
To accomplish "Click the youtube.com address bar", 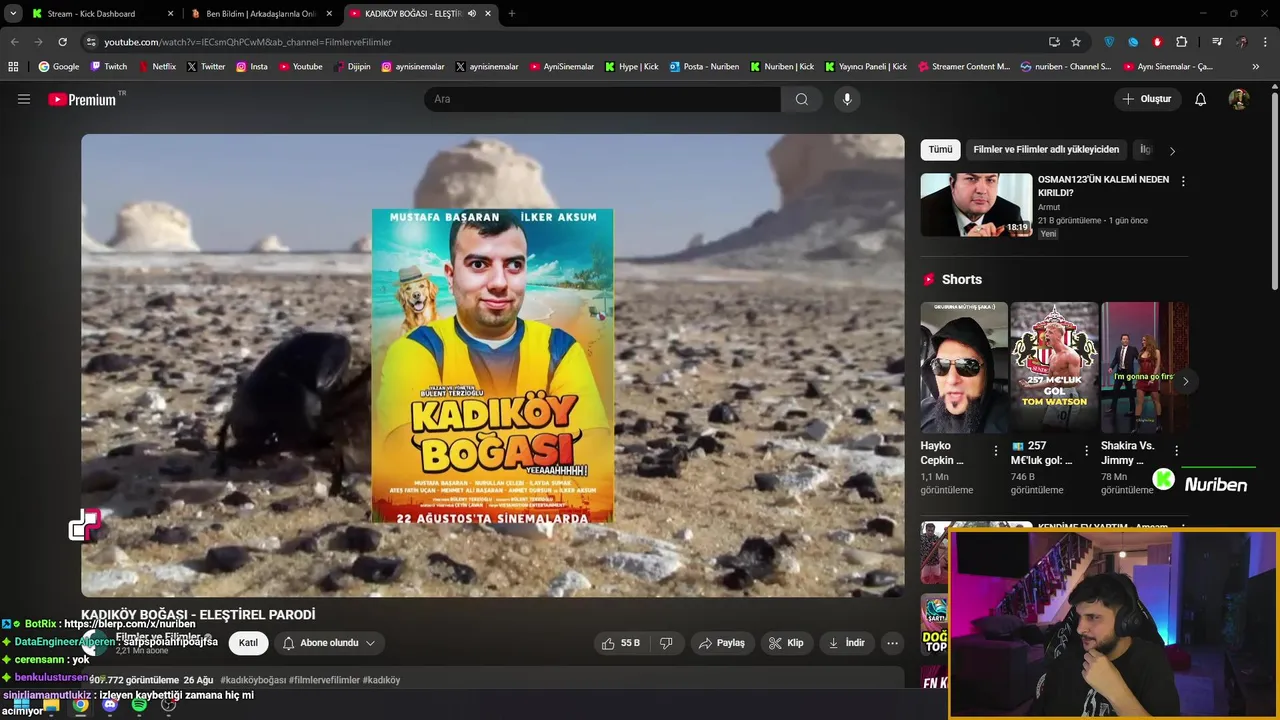I will pos(560,42).
